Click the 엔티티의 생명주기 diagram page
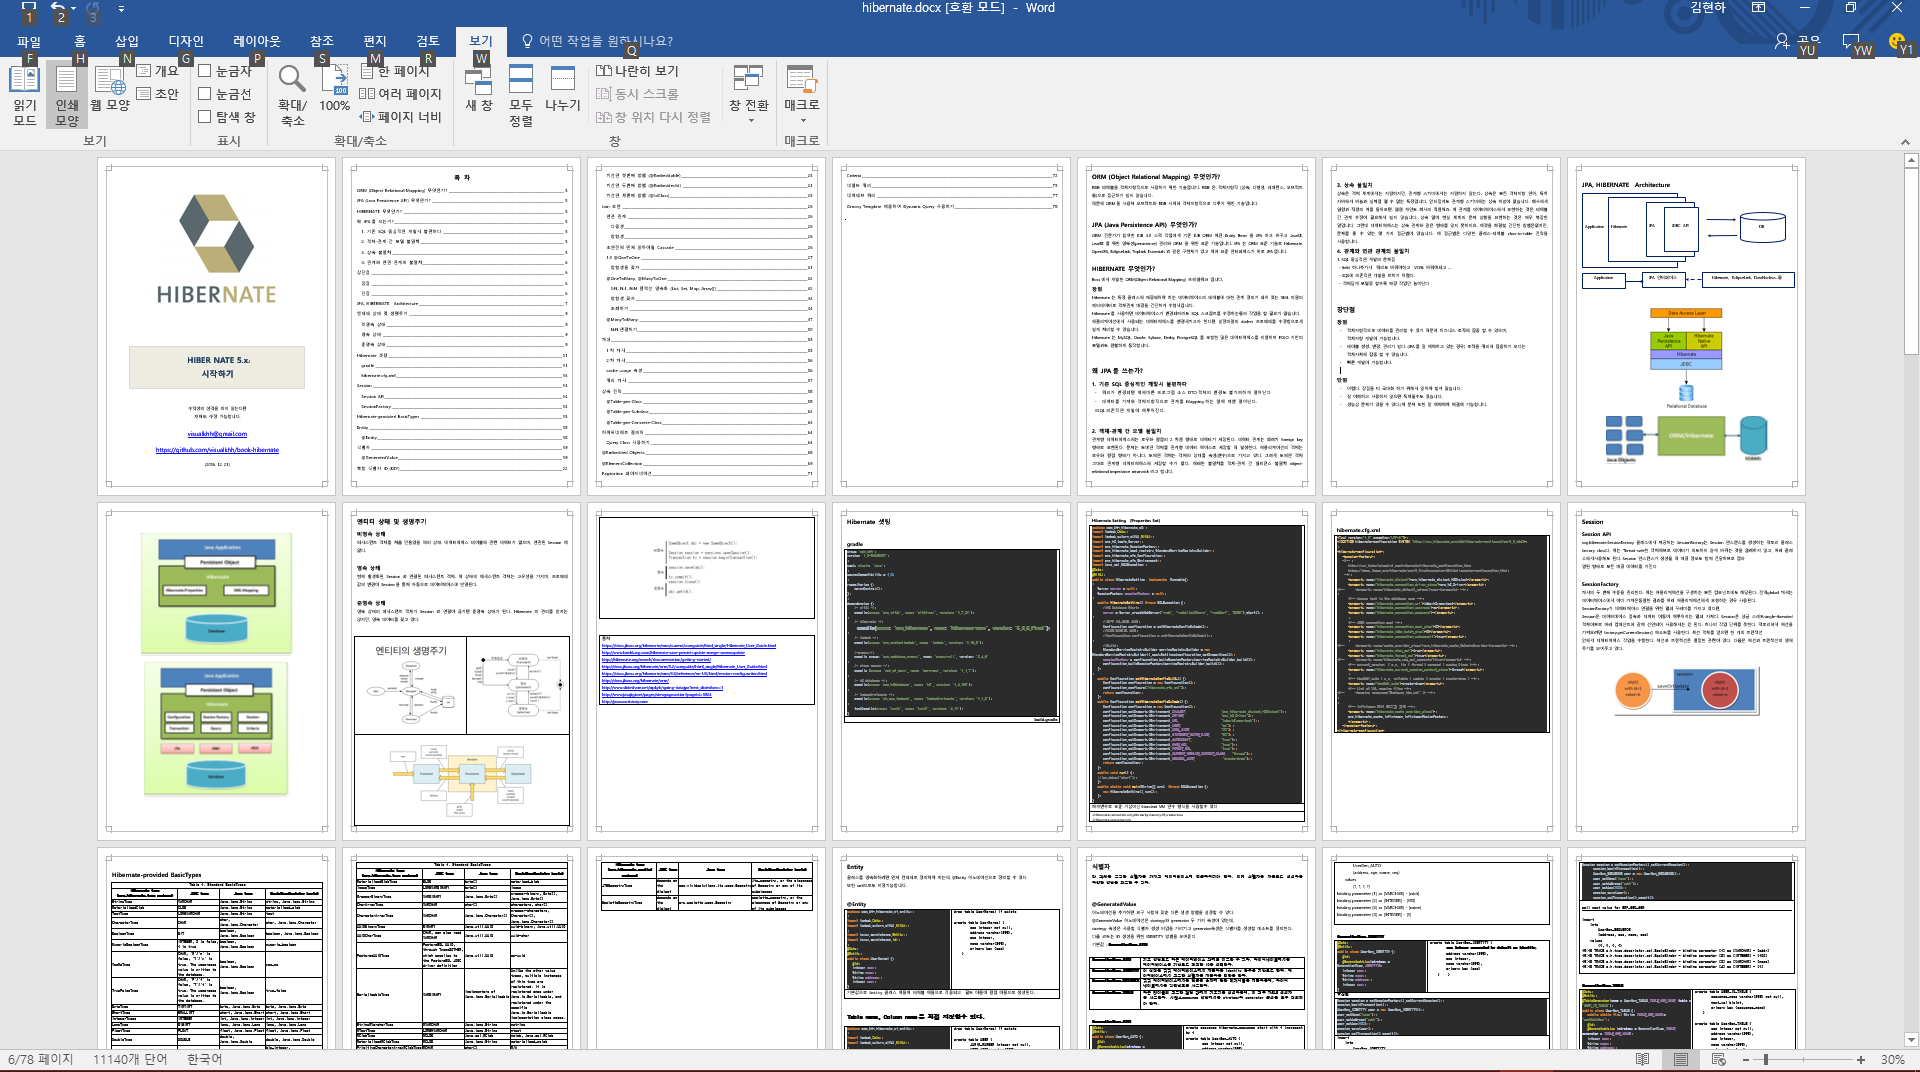Image resolution: width=1920 pixels, height=1072 pixels. (x=461, y=671)
